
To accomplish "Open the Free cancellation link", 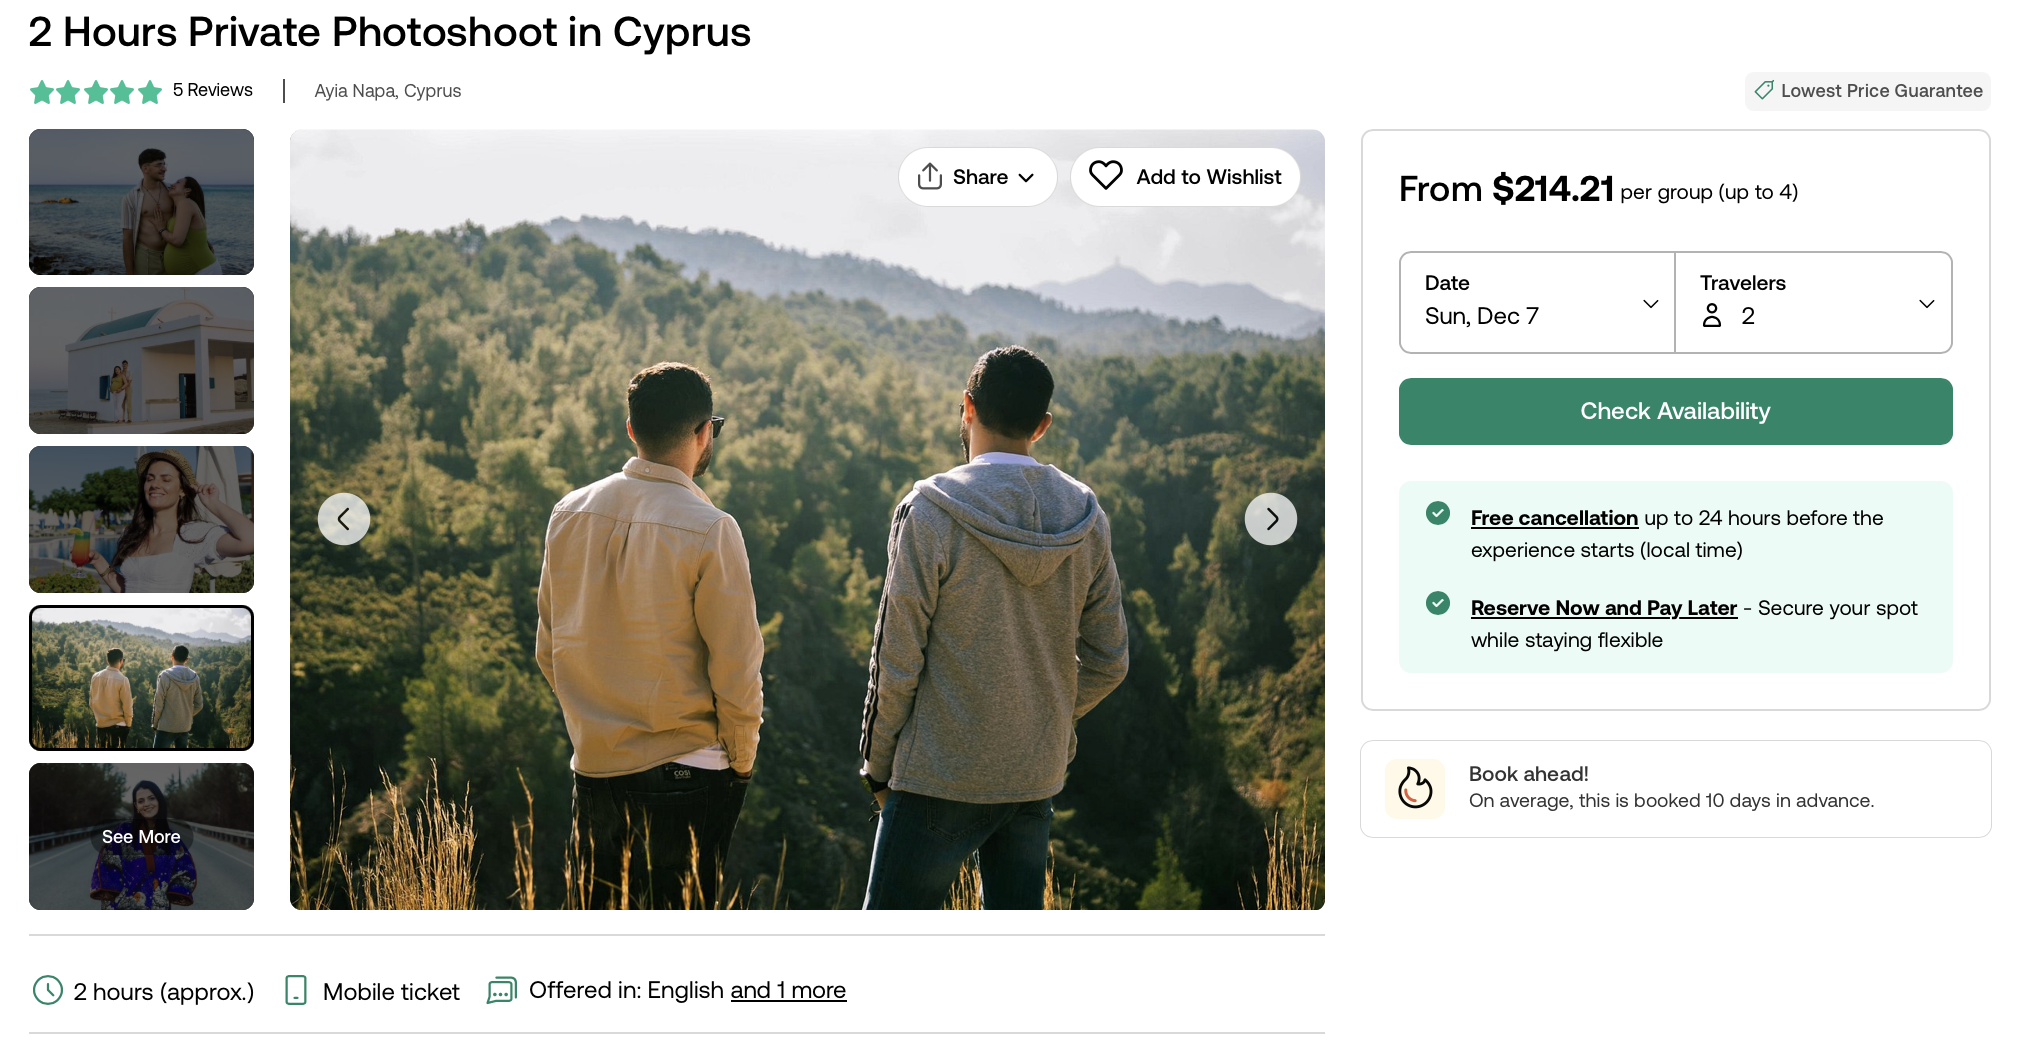I will [1554, 518].
